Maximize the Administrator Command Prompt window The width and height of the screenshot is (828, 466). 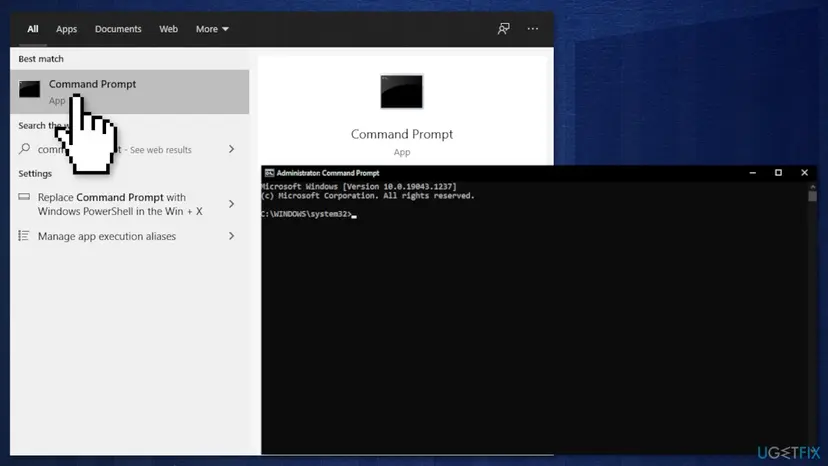coord(778,173)
